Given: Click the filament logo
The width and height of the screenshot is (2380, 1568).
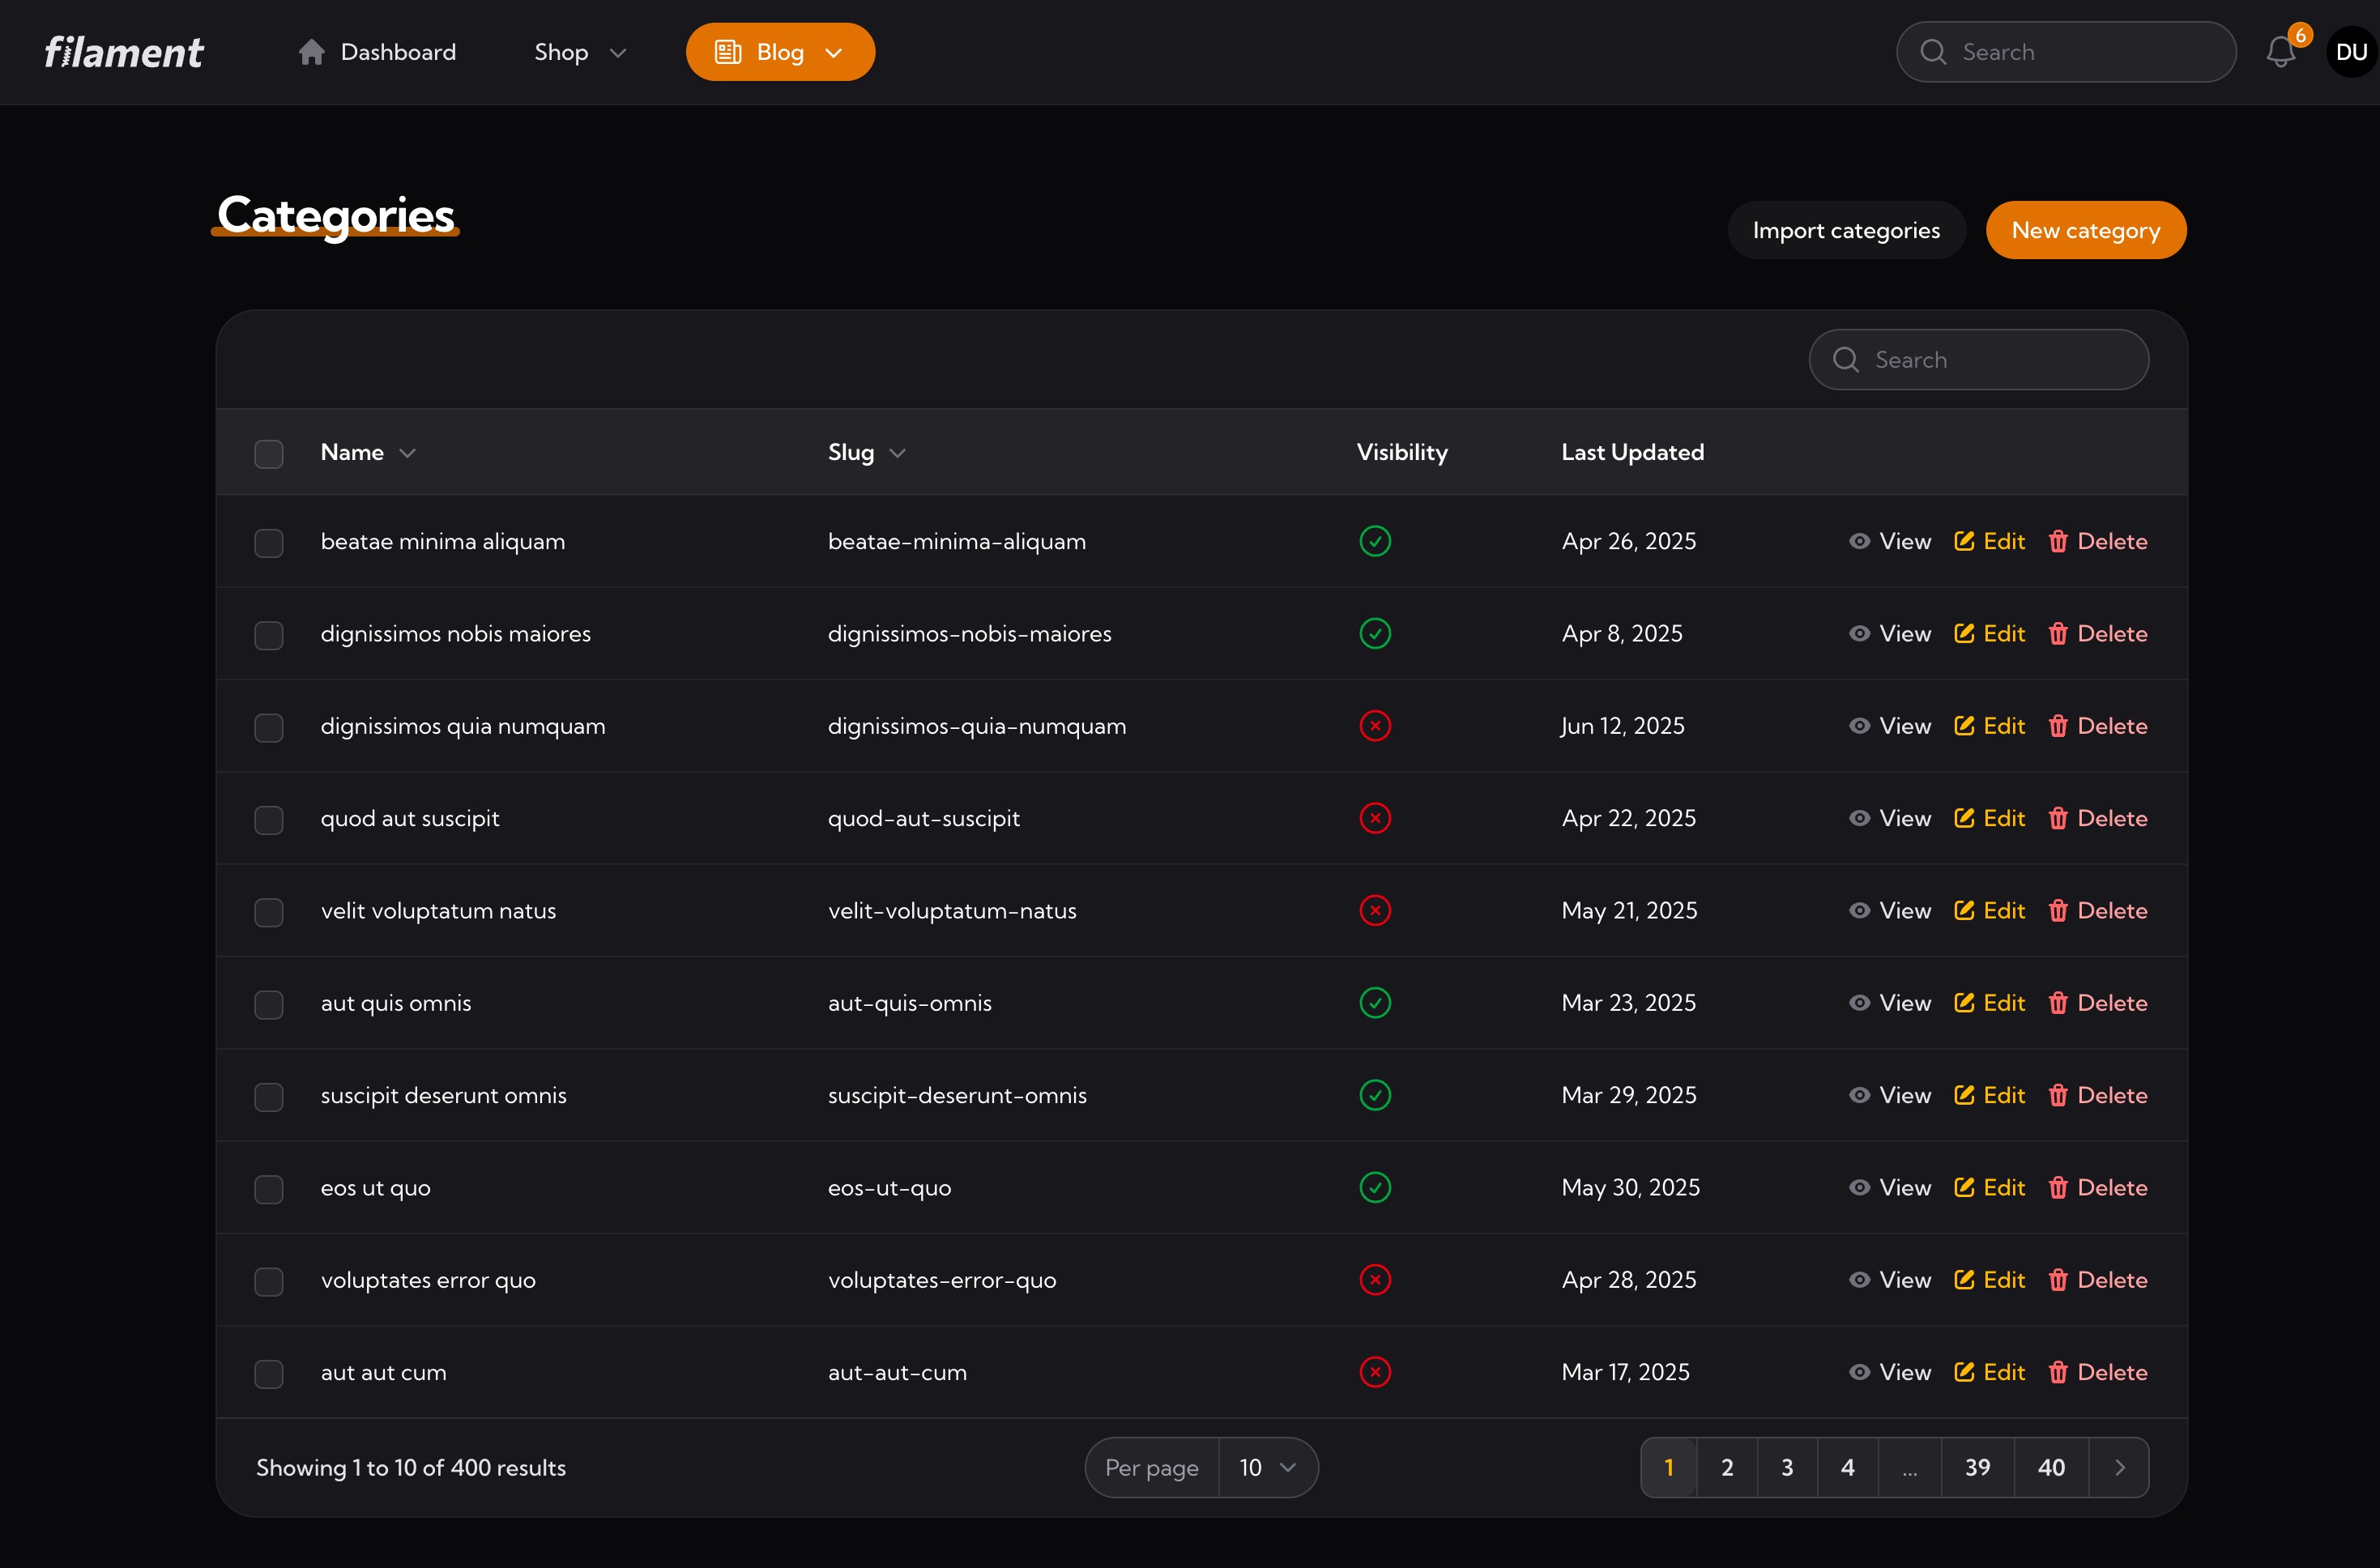Looking at the screenshot, I should pyautogui.click(x=124, y=52).
